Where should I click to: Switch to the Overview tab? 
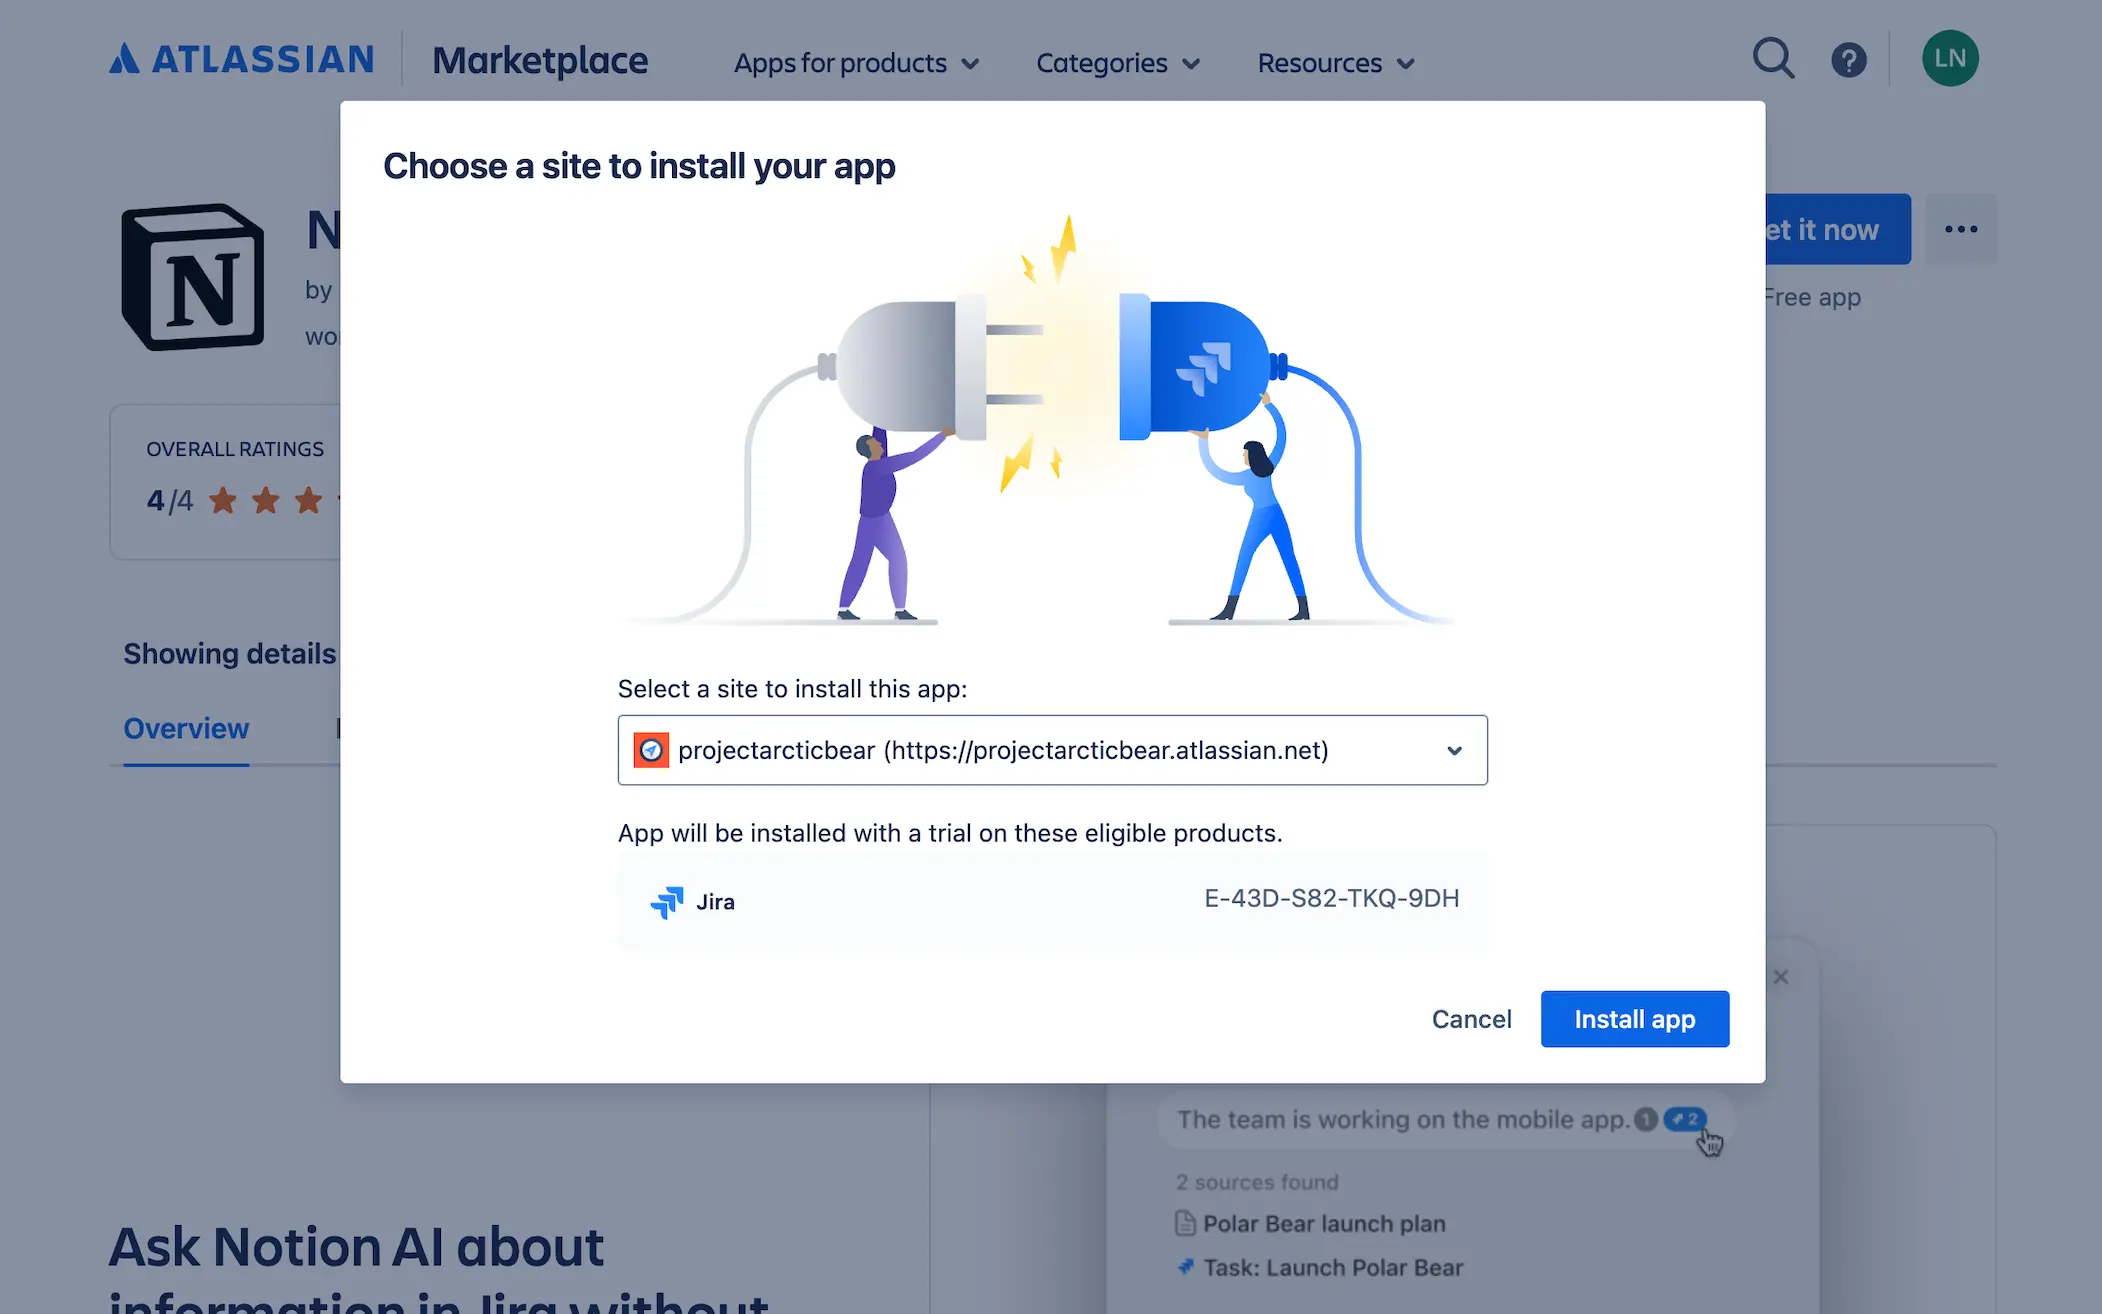[x=186, y=728]
